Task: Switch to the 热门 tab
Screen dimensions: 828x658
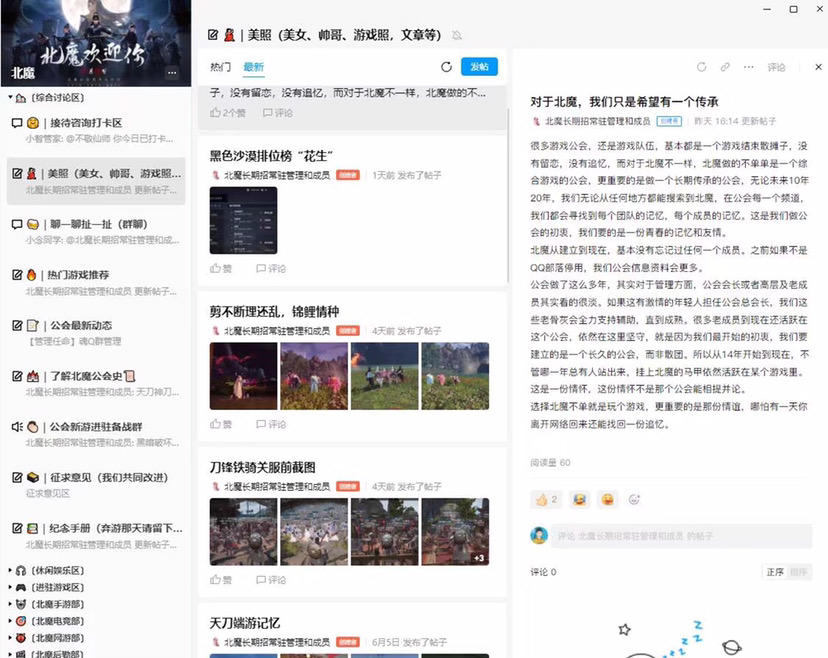Action: 220,67
